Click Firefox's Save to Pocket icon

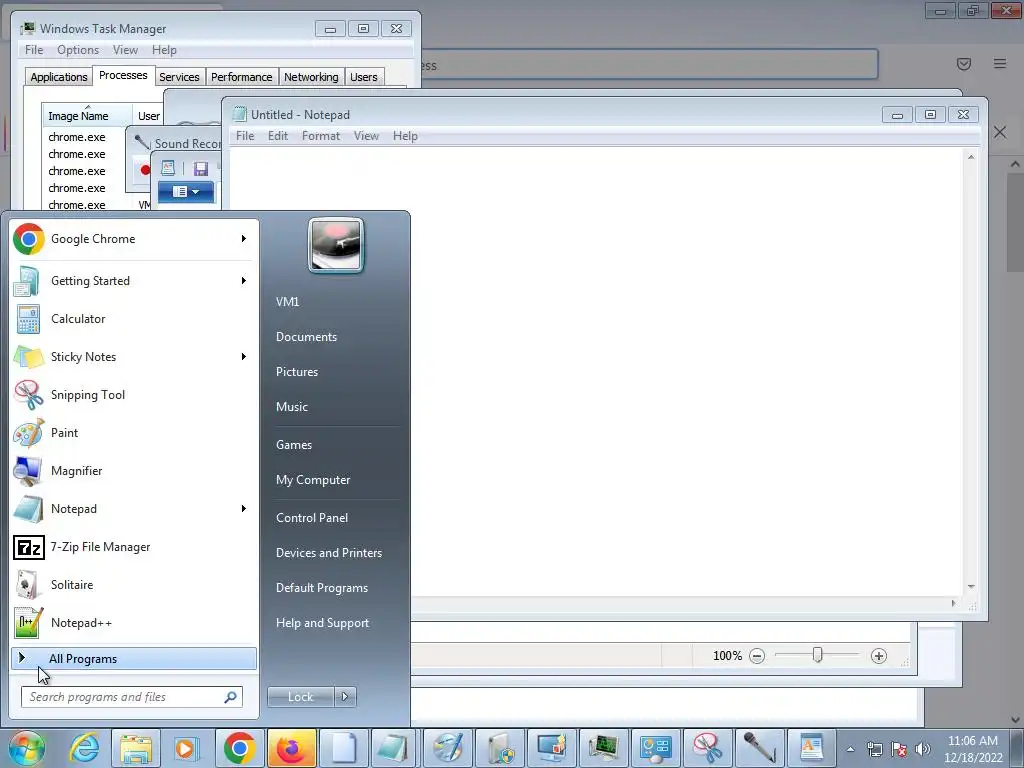(x=963, y=63)
